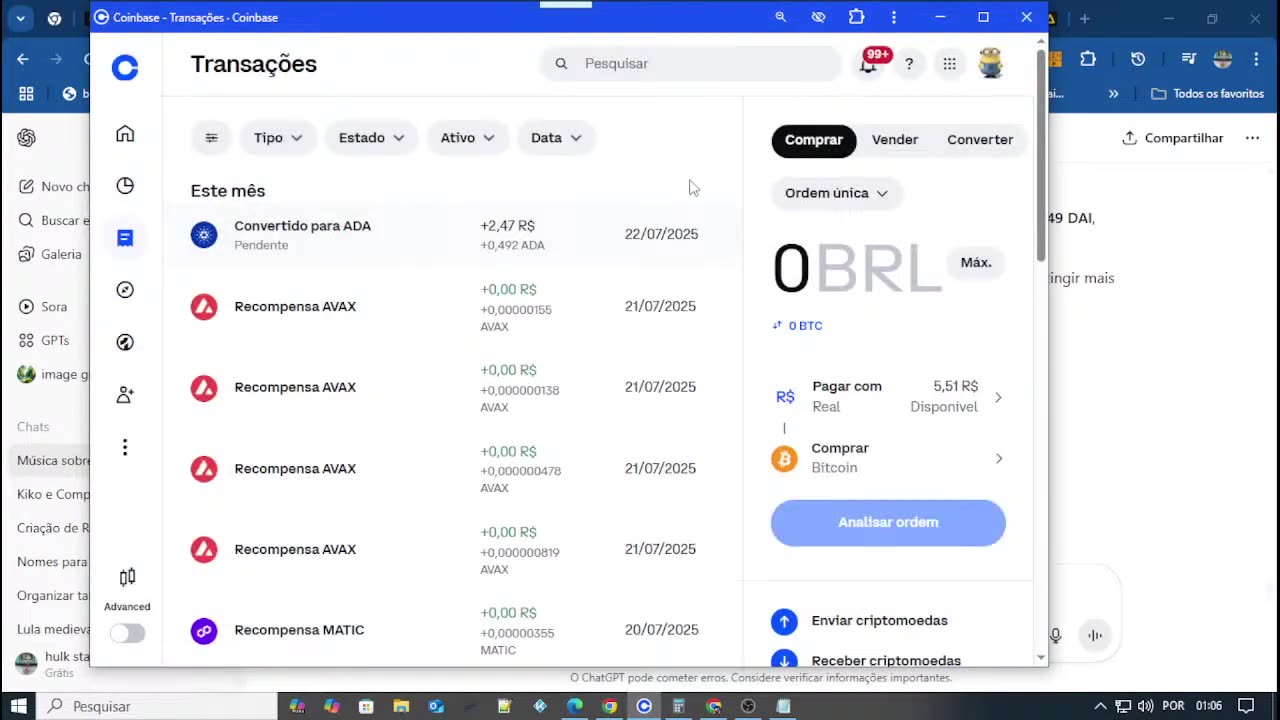Click Enviar criptomoedas arrow icon
1280x720 pixels.
(784, 621)
